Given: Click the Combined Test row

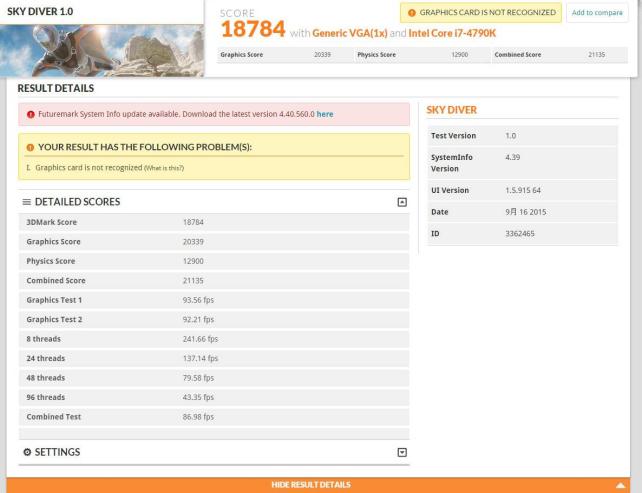Looking at the screenshot, I should pos(214,417).
